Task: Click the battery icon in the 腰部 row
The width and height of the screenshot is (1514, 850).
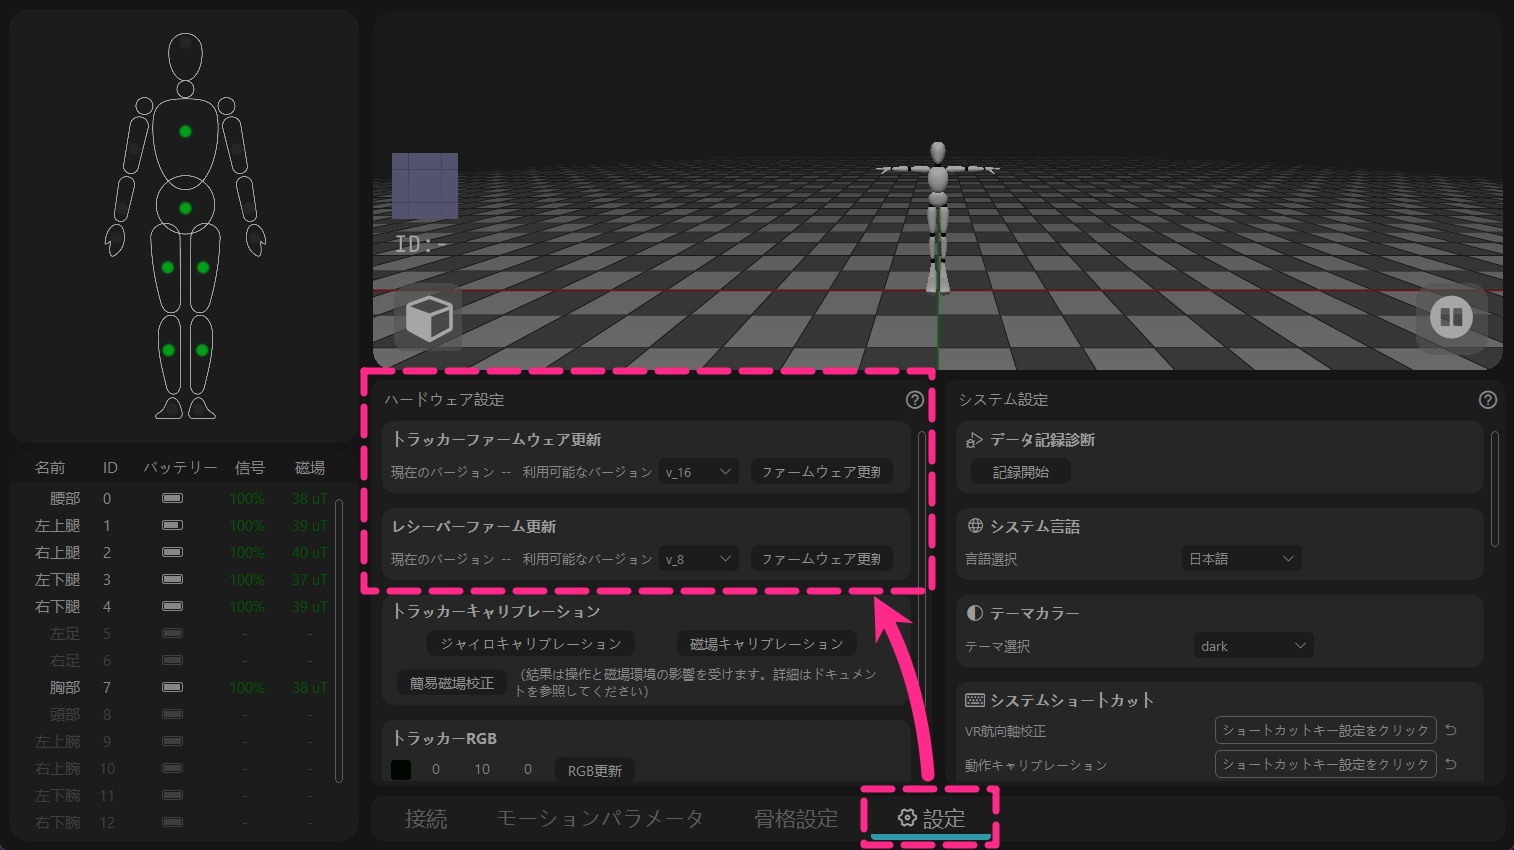Action: click(173, 498)
